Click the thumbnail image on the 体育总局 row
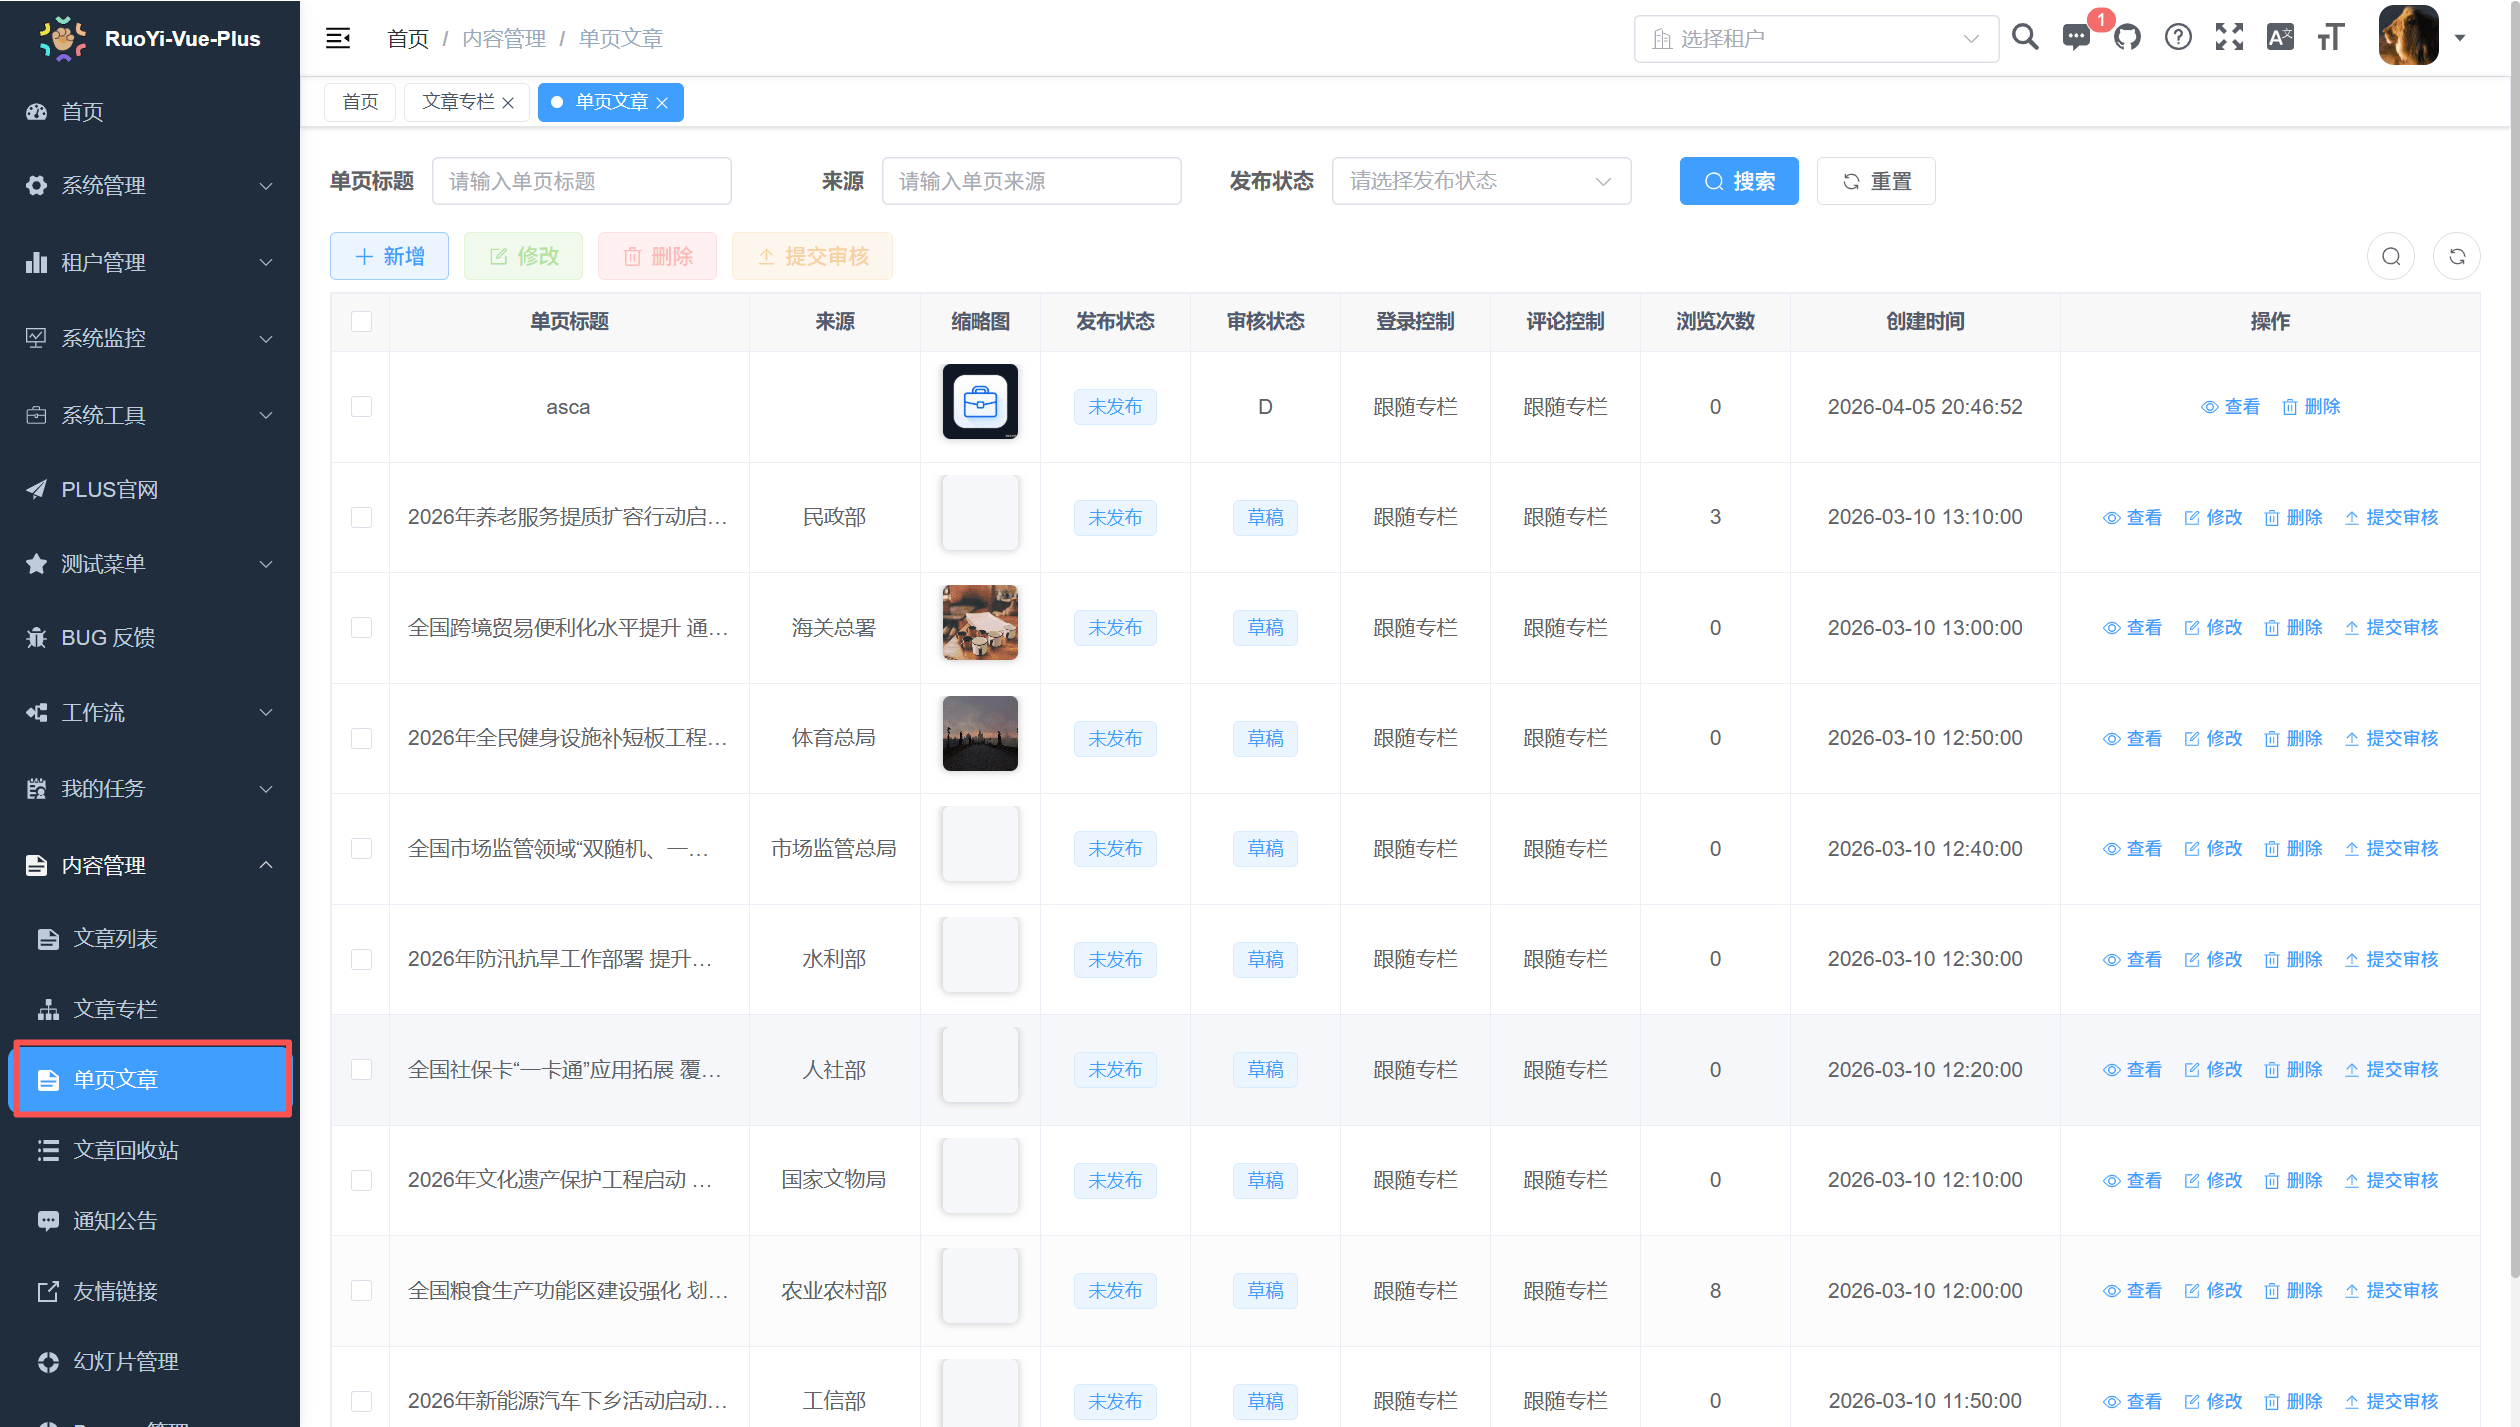The image size is (2520, 1427). (x=979, y=733)
